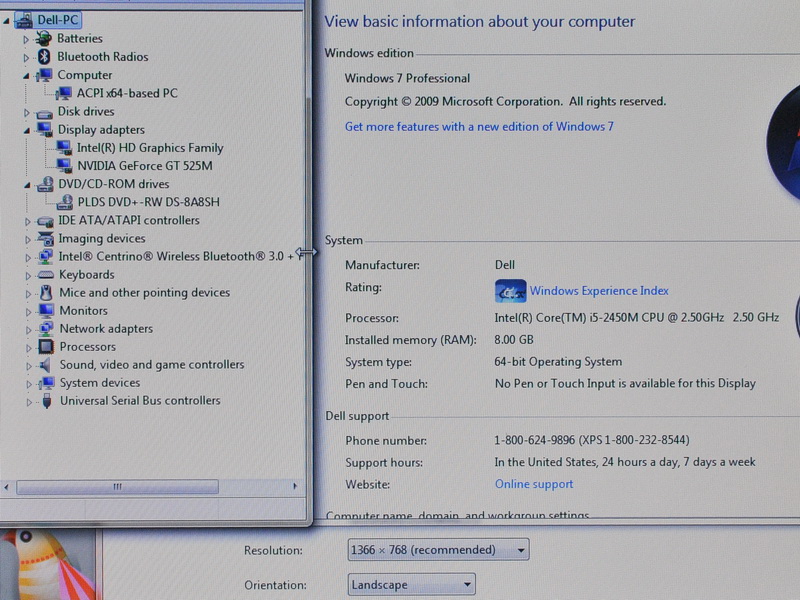Select the Mice and other pointing devices label
Screen dimensions: 800x600
click(x=145, y=293)
